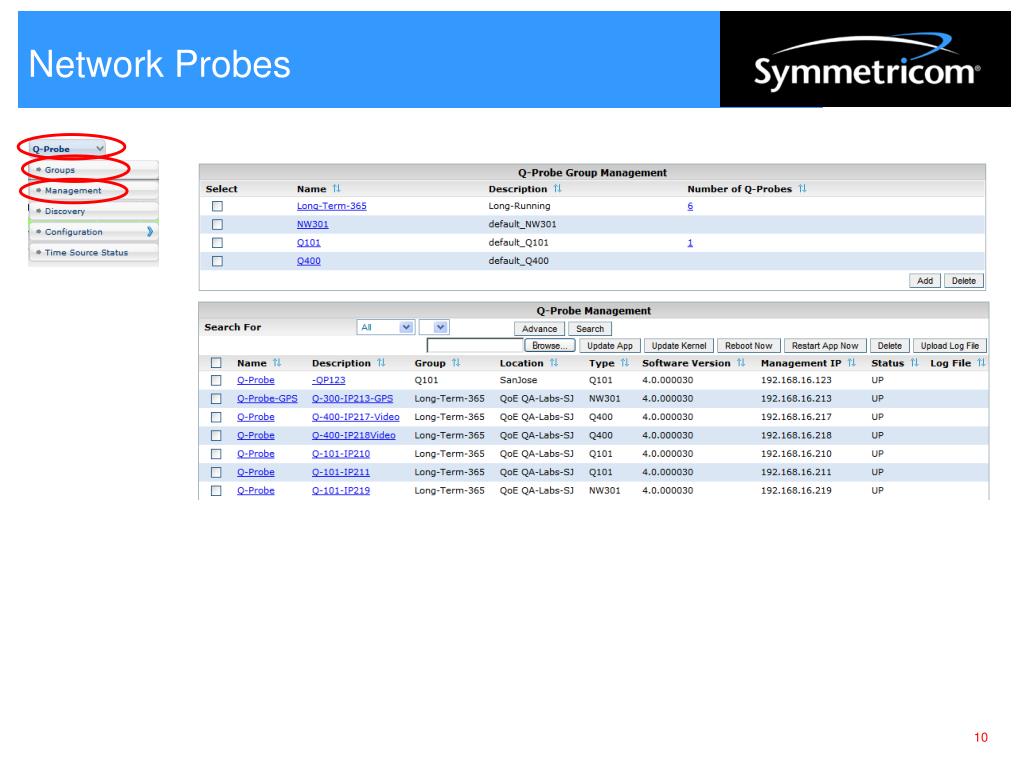
Task: Sort probes by Management IP arrows
Action: click(852, 363)
